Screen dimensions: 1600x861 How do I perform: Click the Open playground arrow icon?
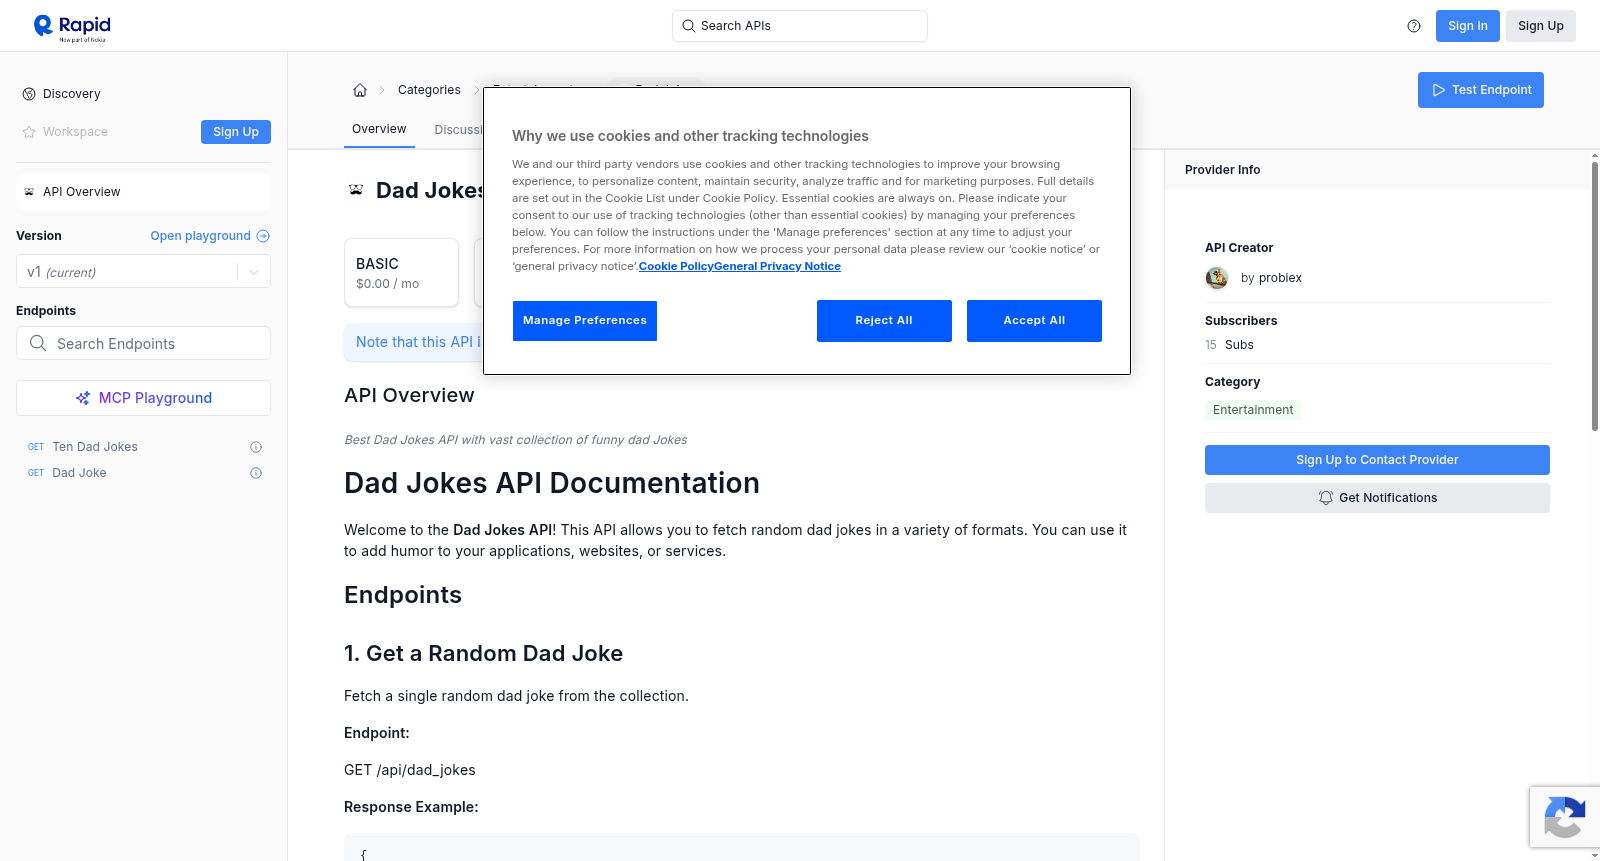tap(263, 236)
